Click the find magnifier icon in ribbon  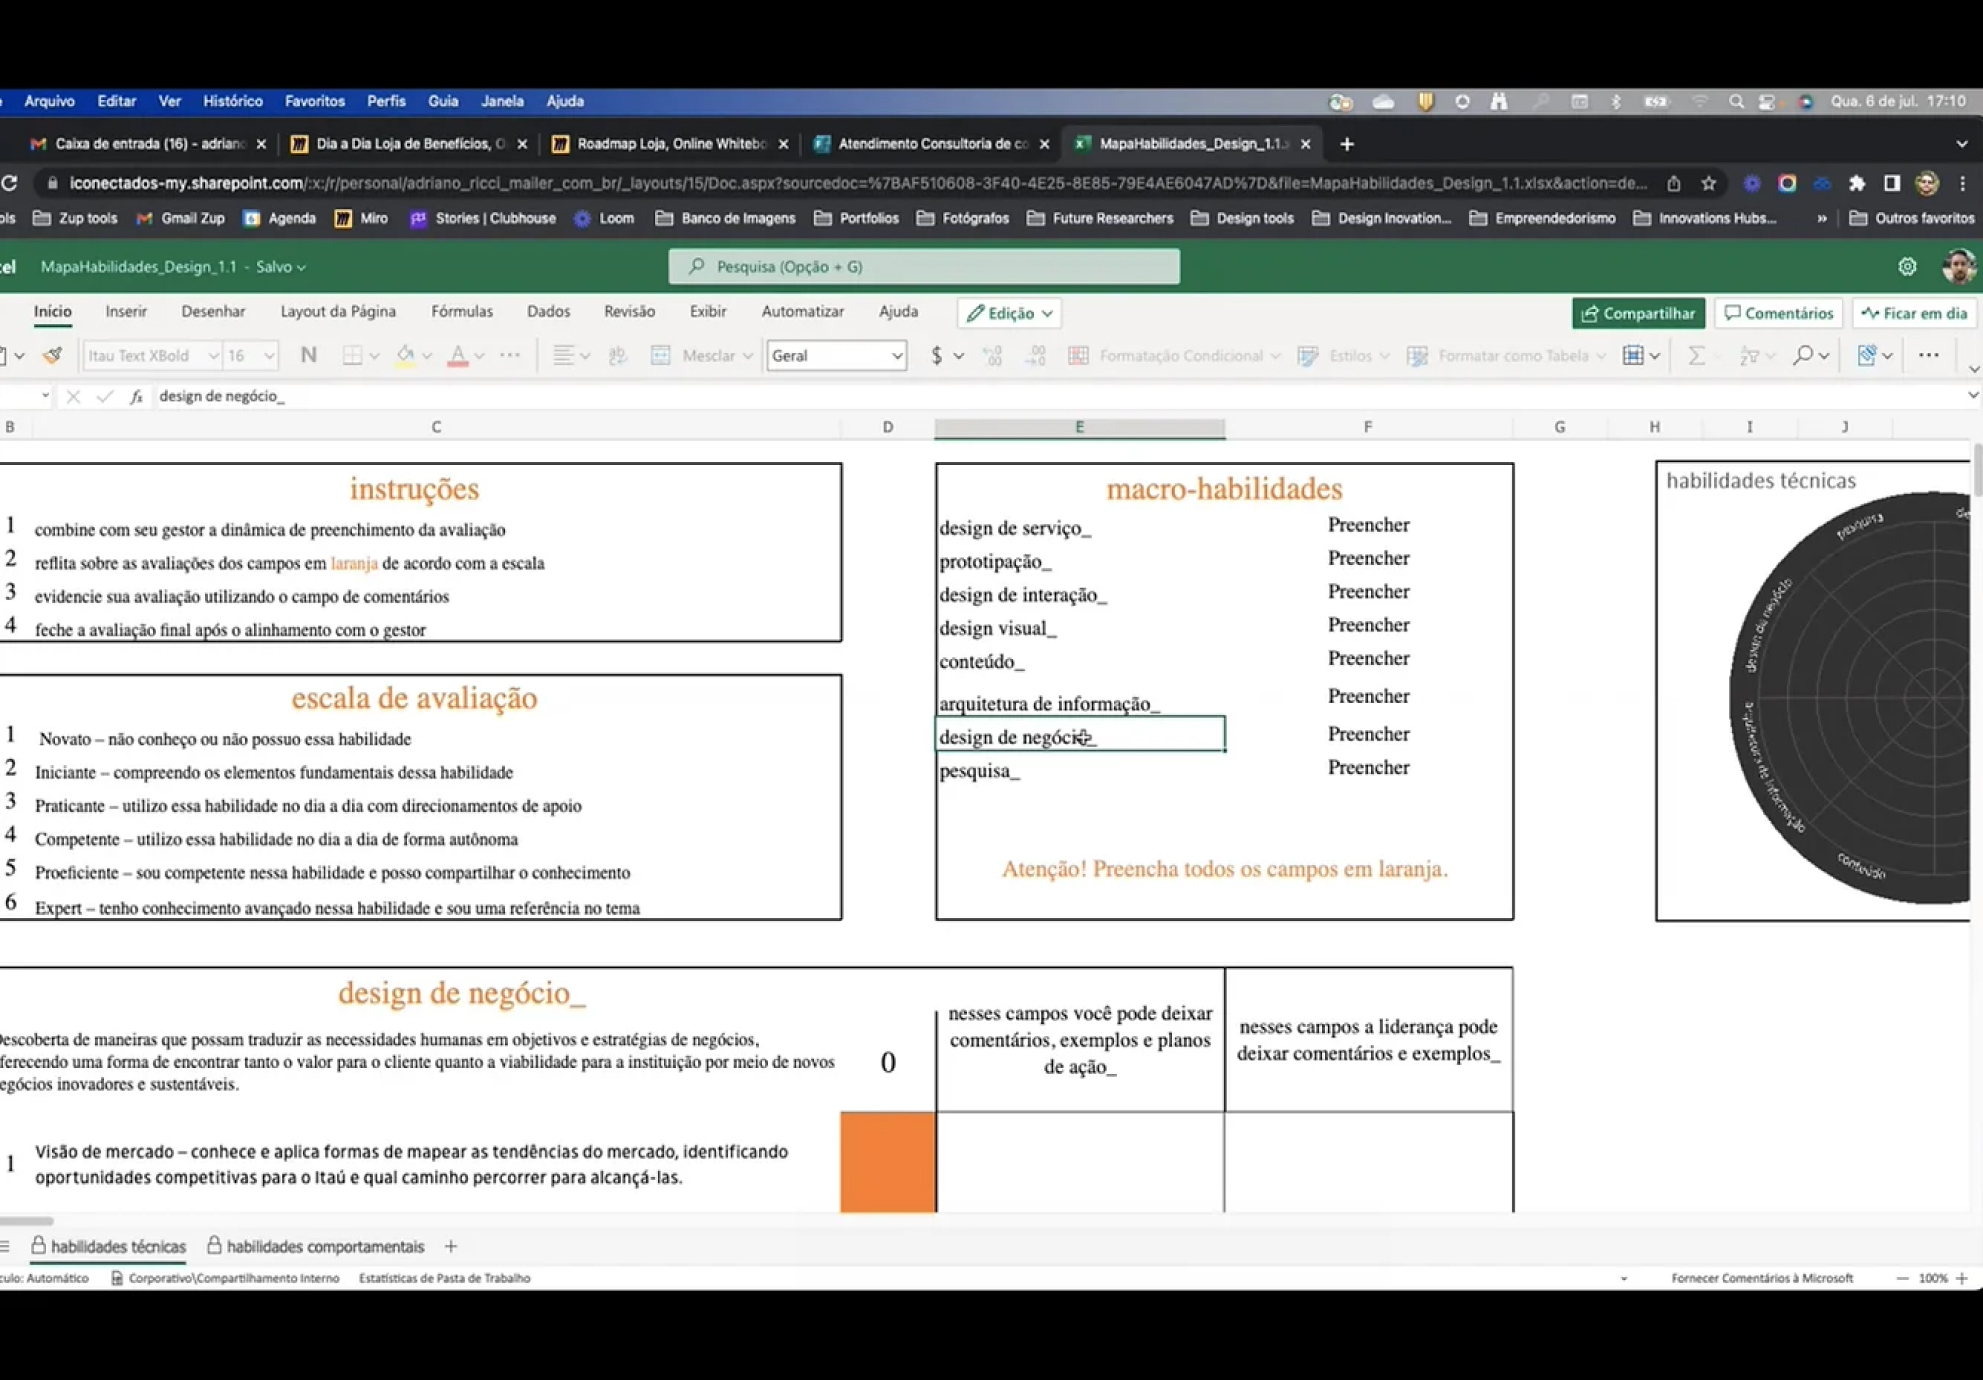[x=1802, y=355]
